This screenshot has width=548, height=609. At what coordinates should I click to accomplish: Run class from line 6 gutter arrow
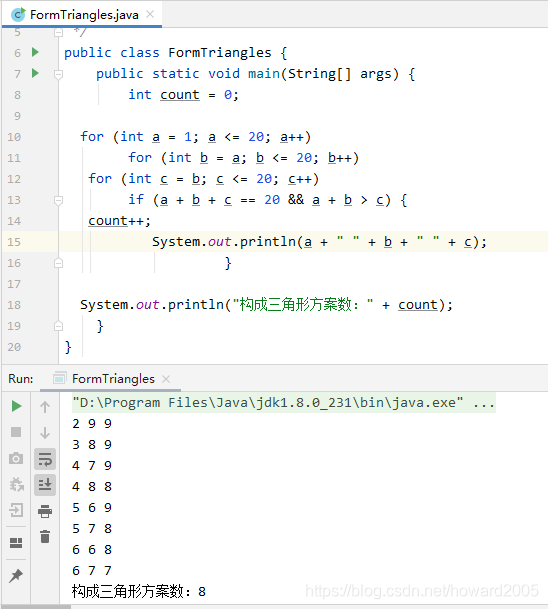(x=35, y=52)
